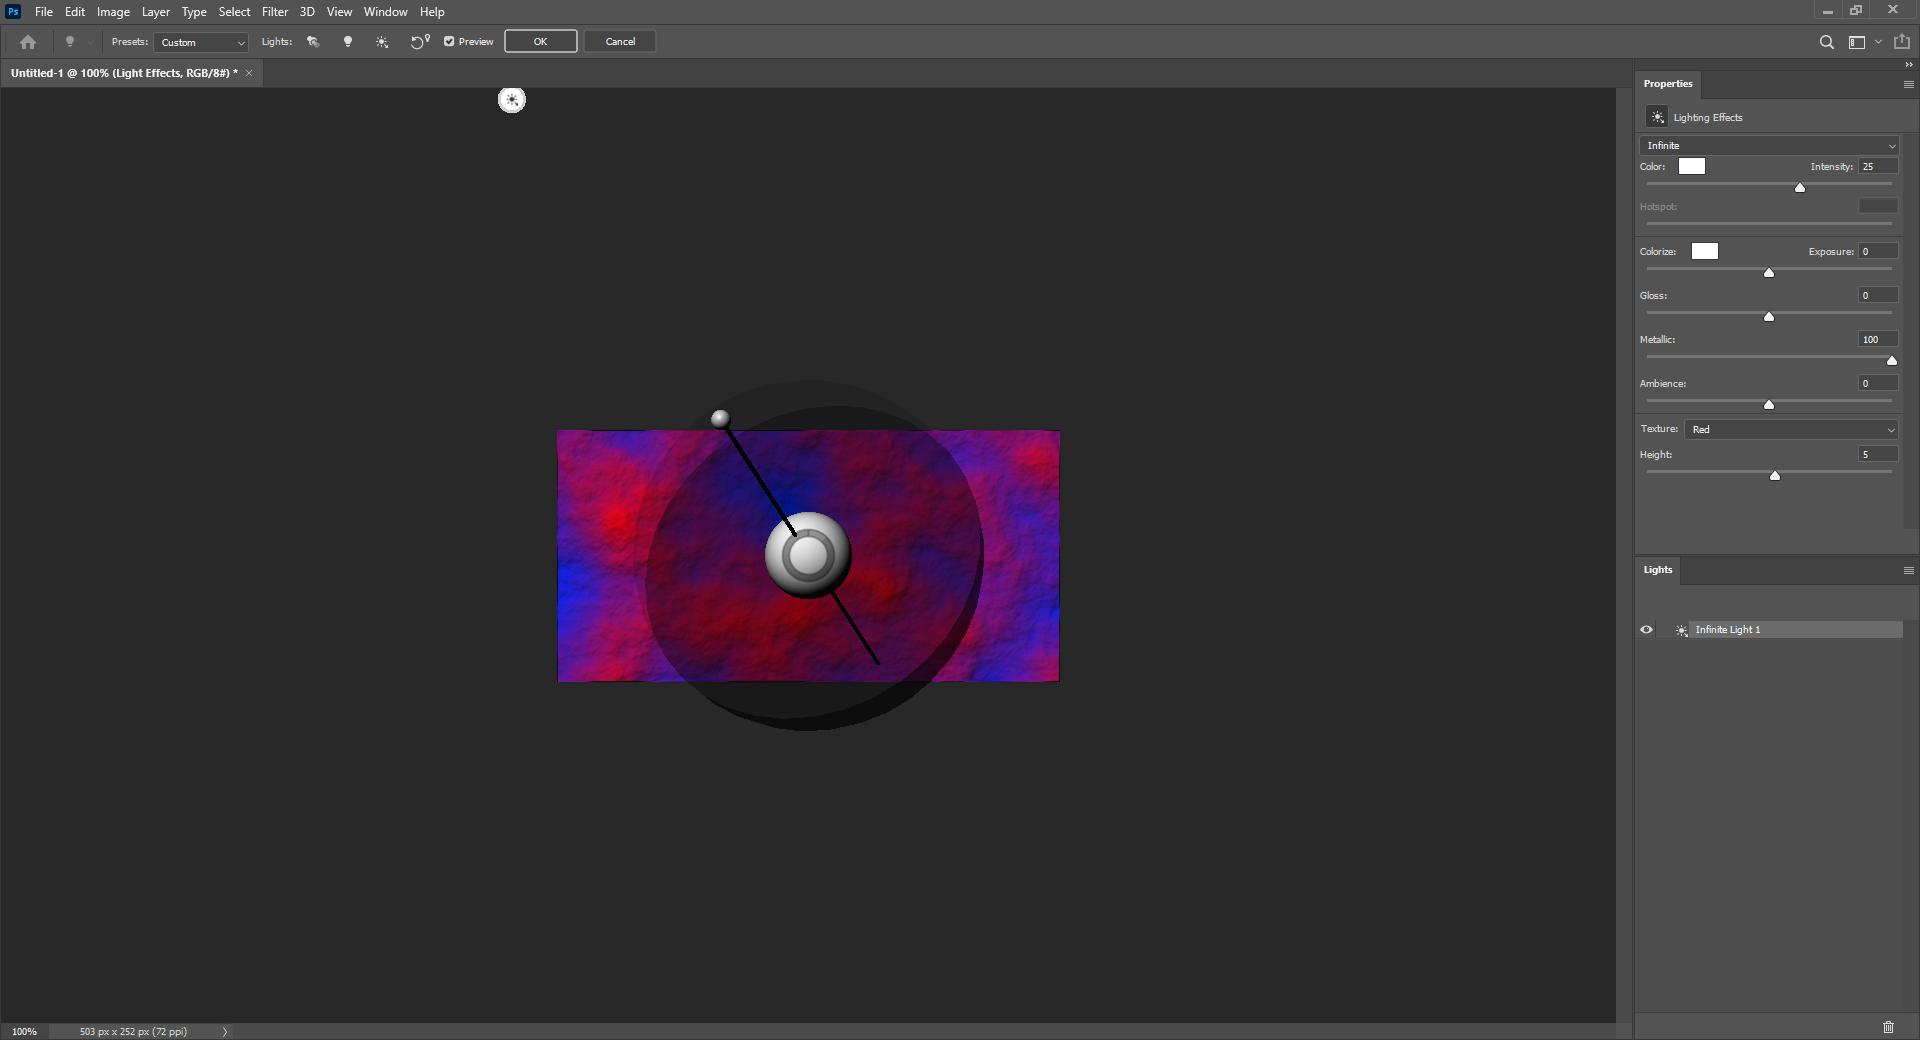Click the Lighting Effects icon in the Properties panel
The image size is (1920, 1040).
(1658, 117)
